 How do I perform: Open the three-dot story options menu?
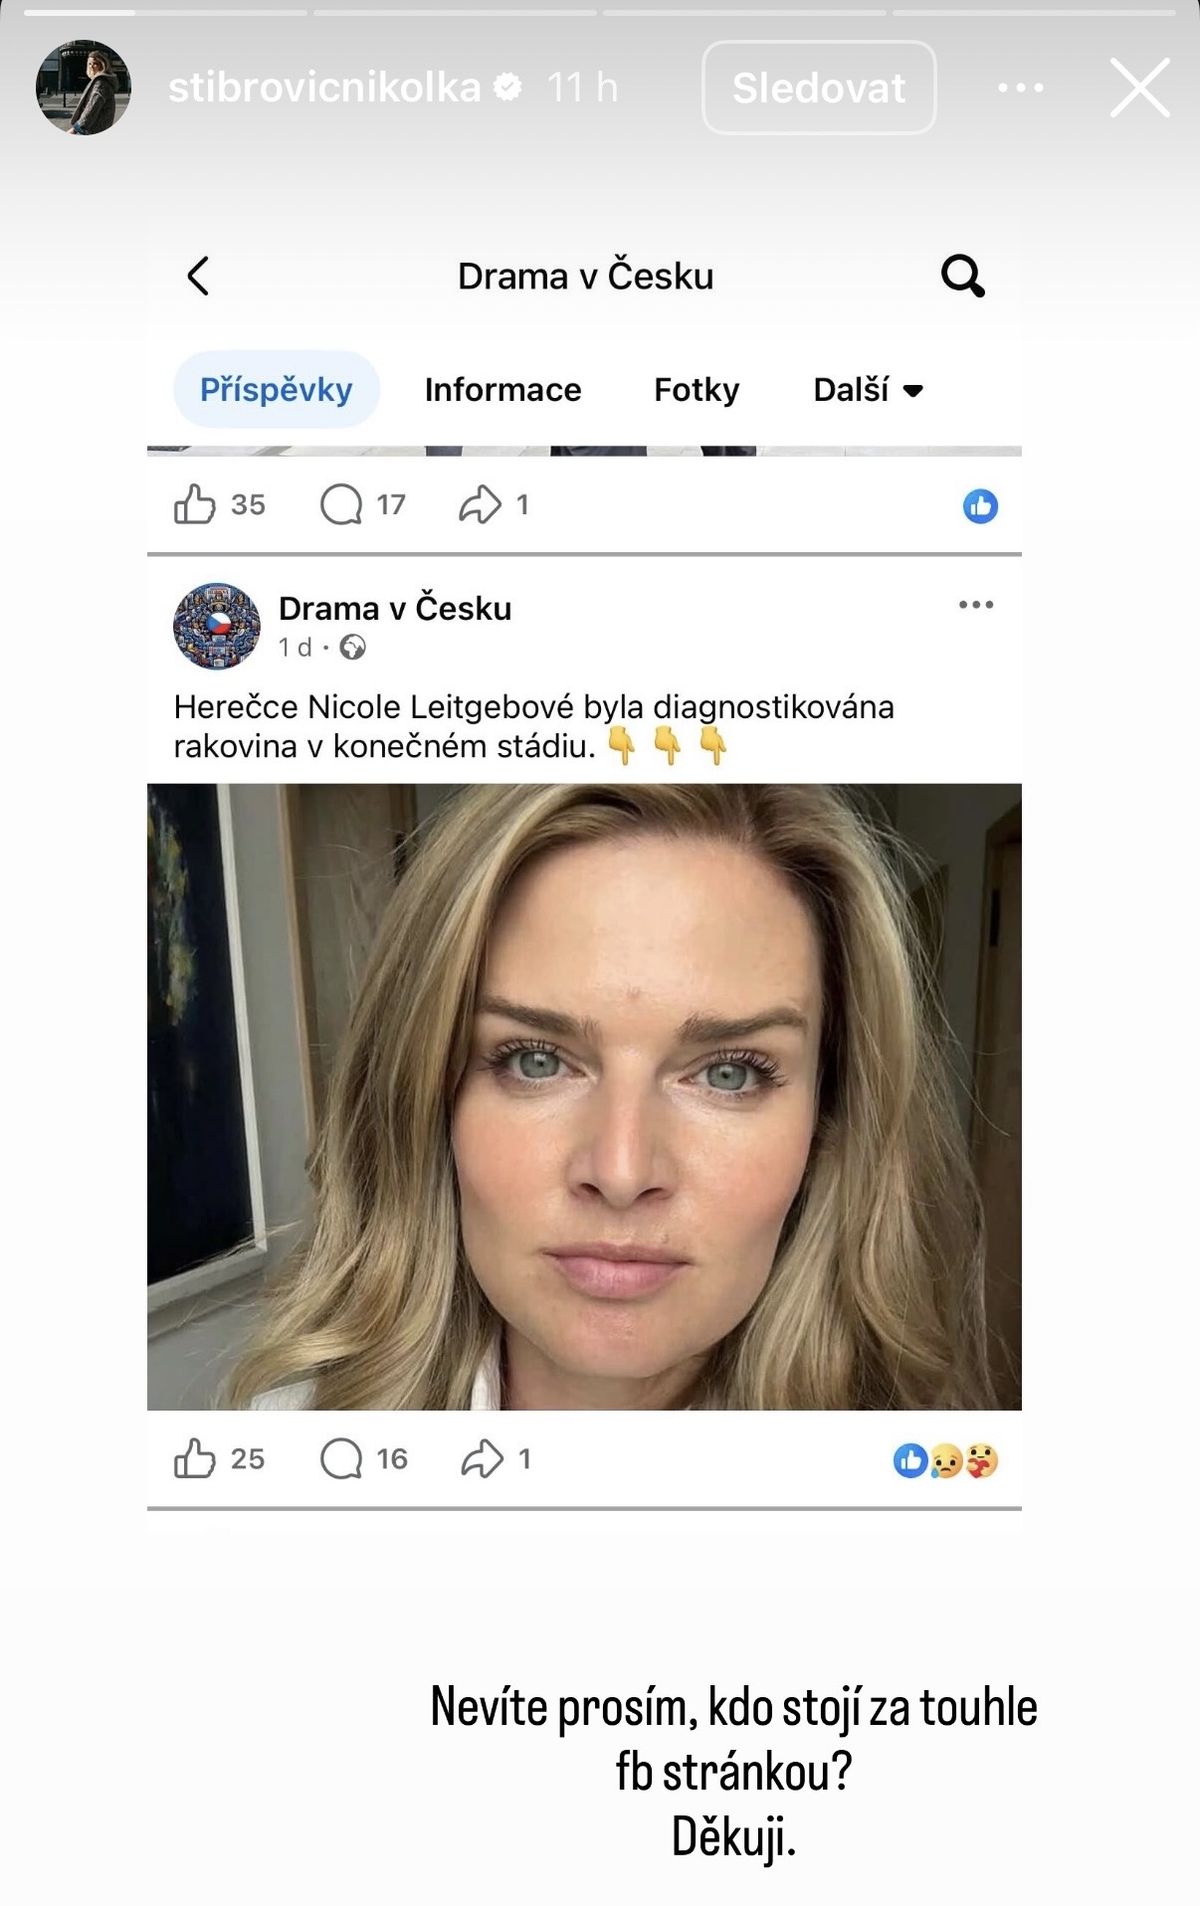(1020, 88)
